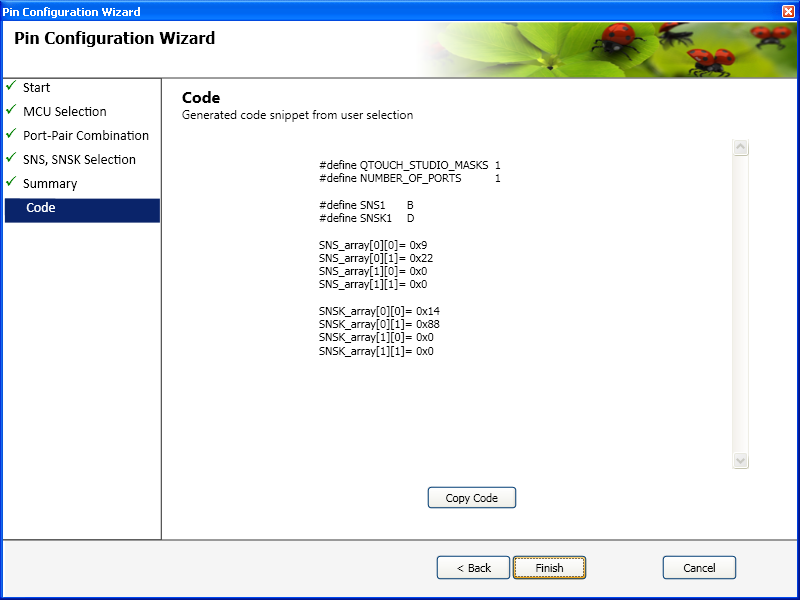Click the 'SNSK_array[0][0]= 0x14' line
Screen dimensions: 800x600
coord(379,311)
